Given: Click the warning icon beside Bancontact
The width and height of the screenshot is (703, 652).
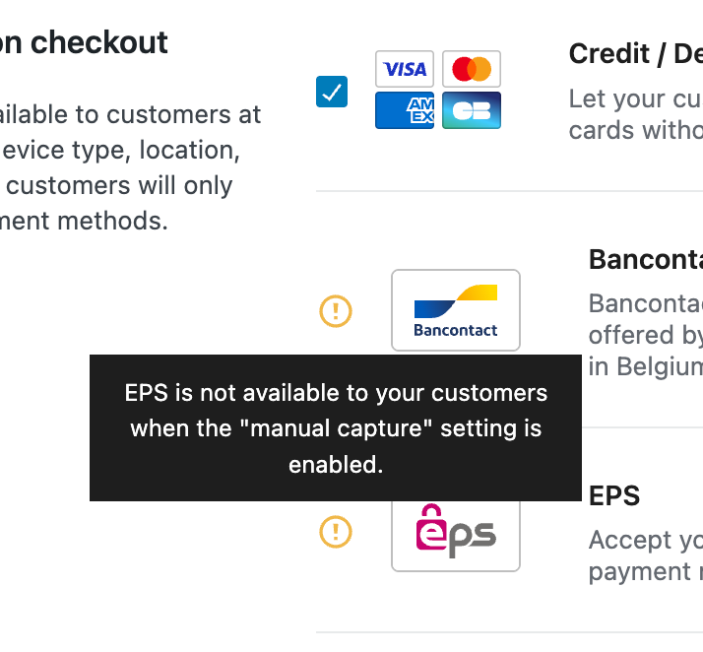Looking at the screenshot, I should click(336, 311).
